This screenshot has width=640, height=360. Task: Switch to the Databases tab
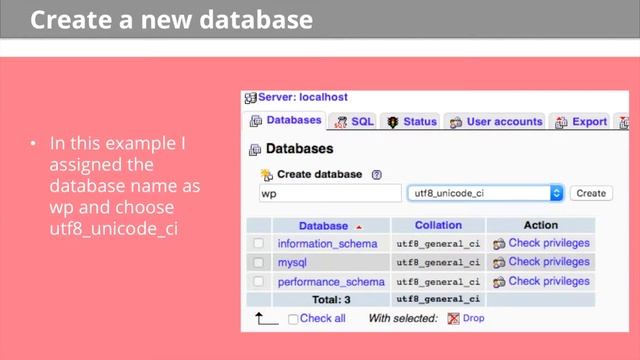click(x=285, y=120)
